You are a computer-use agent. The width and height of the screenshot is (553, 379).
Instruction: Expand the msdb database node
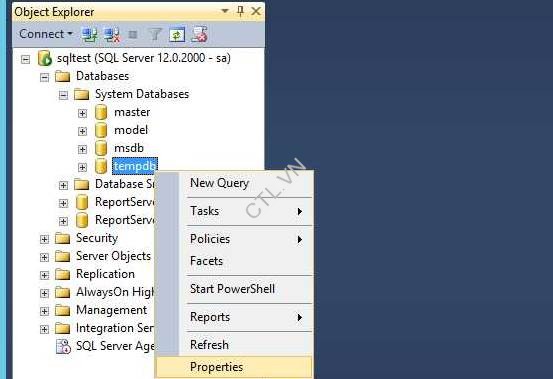pos(82,149)
